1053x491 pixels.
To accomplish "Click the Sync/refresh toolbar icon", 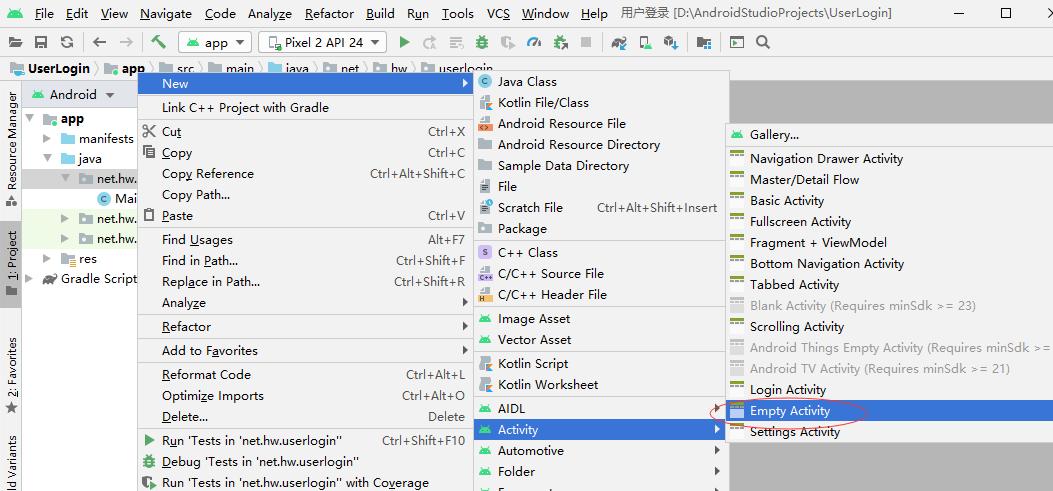I will [x=66, y=42].
